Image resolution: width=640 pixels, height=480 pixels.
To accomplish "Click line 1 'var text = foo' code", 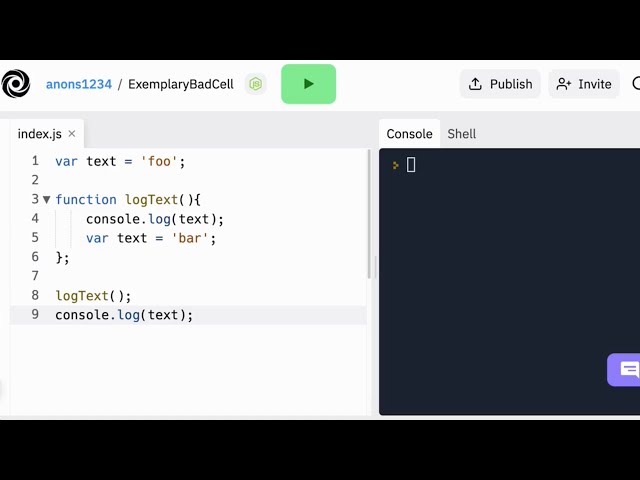I will coord(120,161).
